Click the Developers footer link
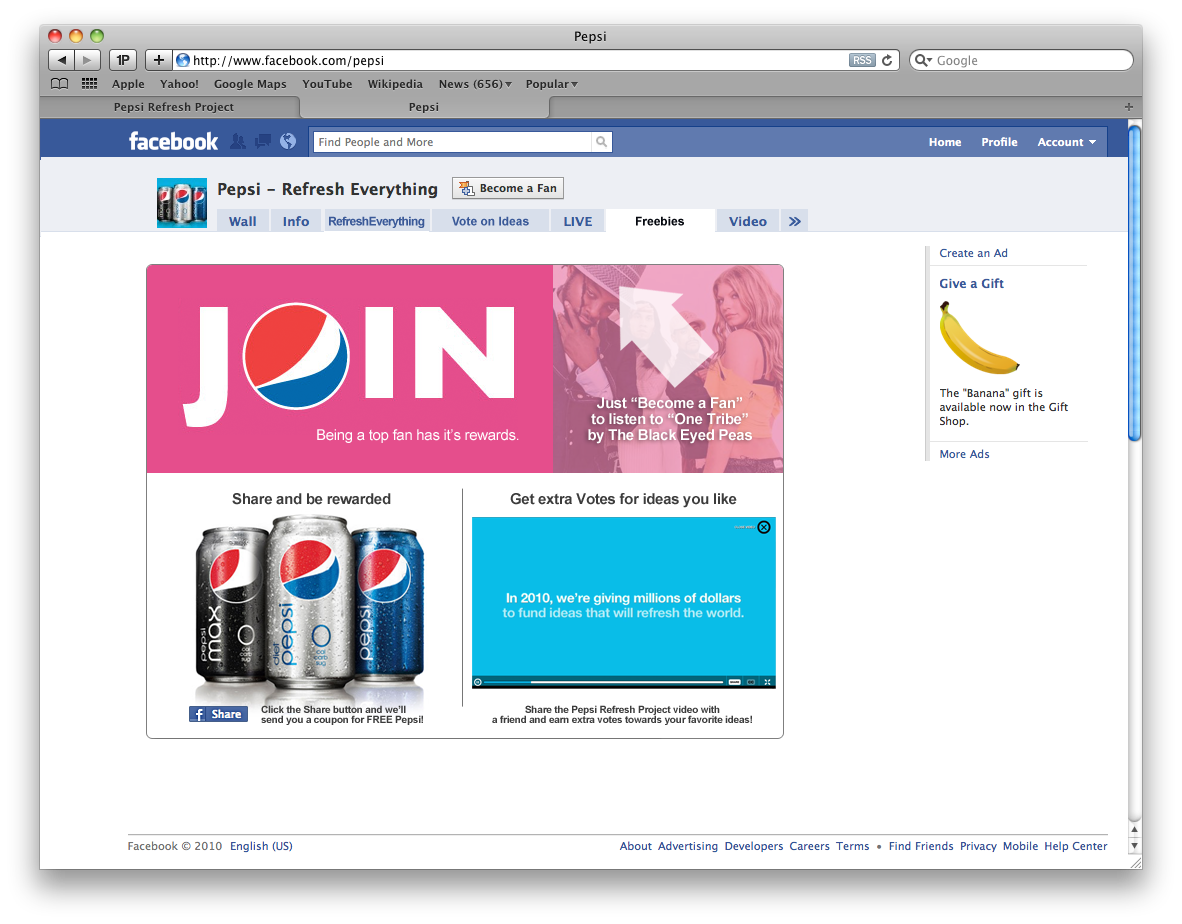1182x924 pixels. coord(754,846)
